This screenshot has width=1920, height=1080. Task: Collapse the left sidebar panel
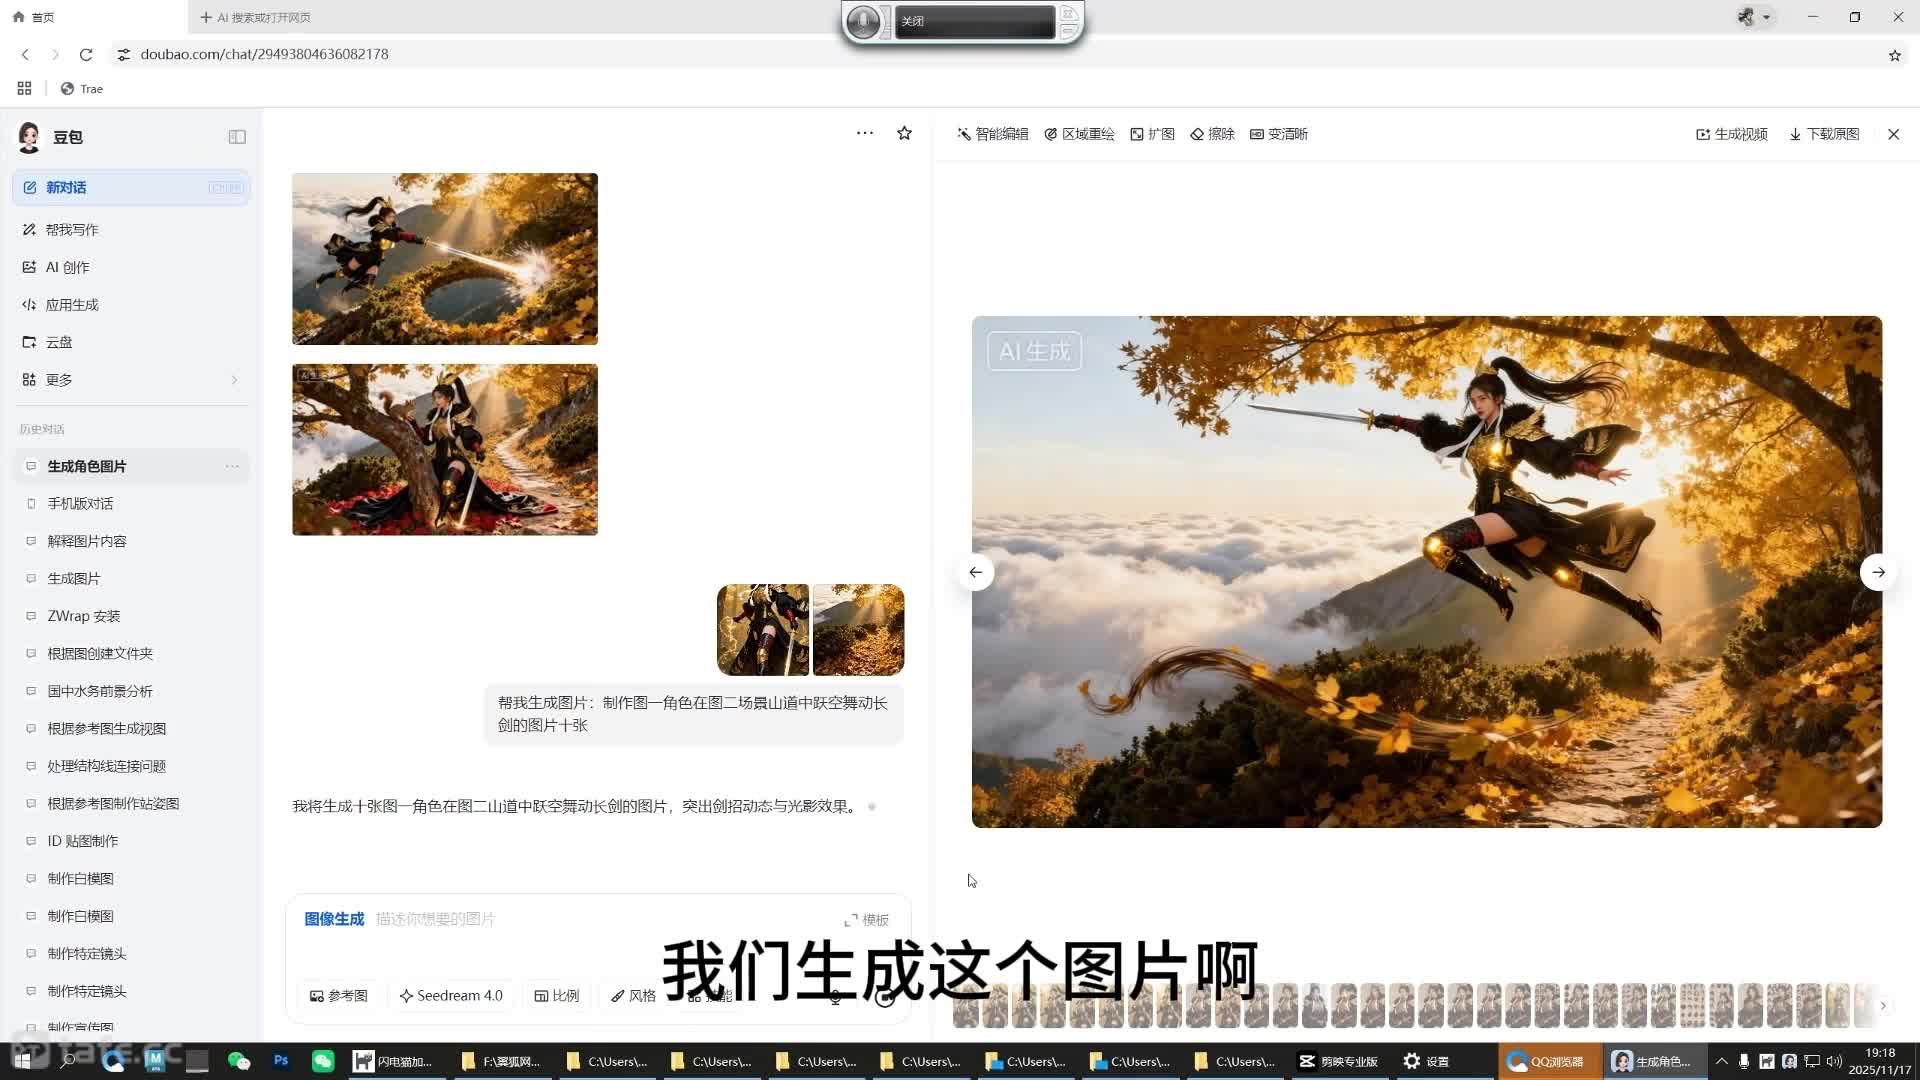tap(237, 137)
